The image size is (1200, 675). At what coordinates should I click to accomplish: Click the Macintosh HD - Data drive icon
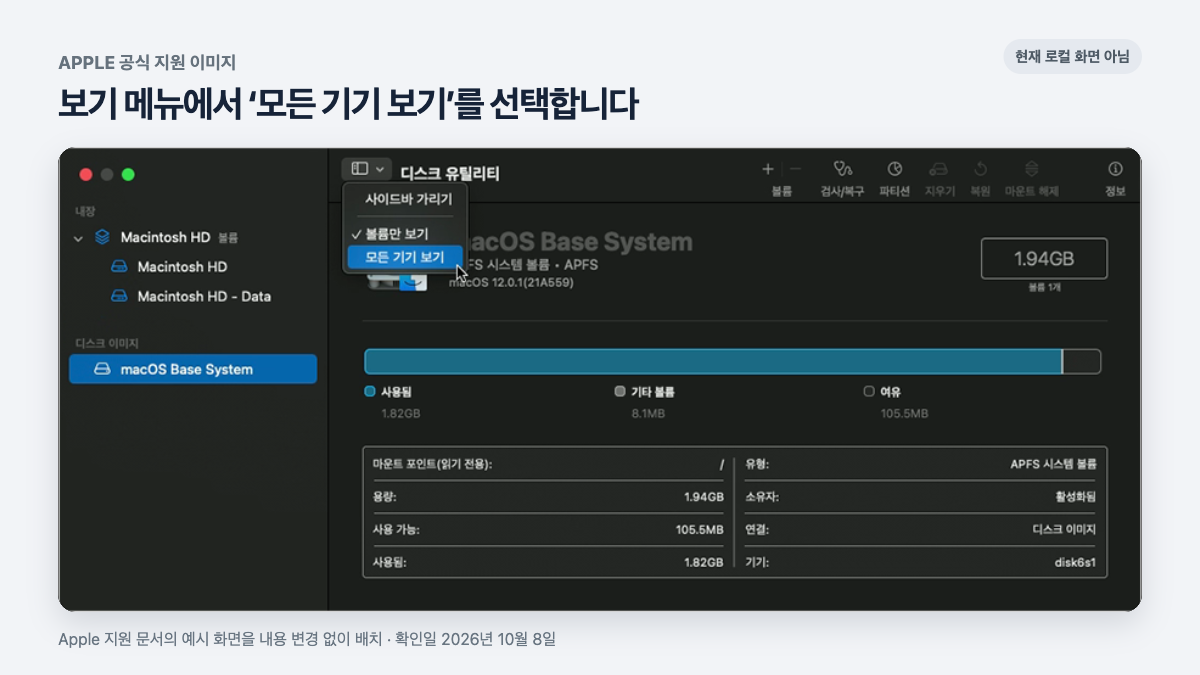[119, 296]
